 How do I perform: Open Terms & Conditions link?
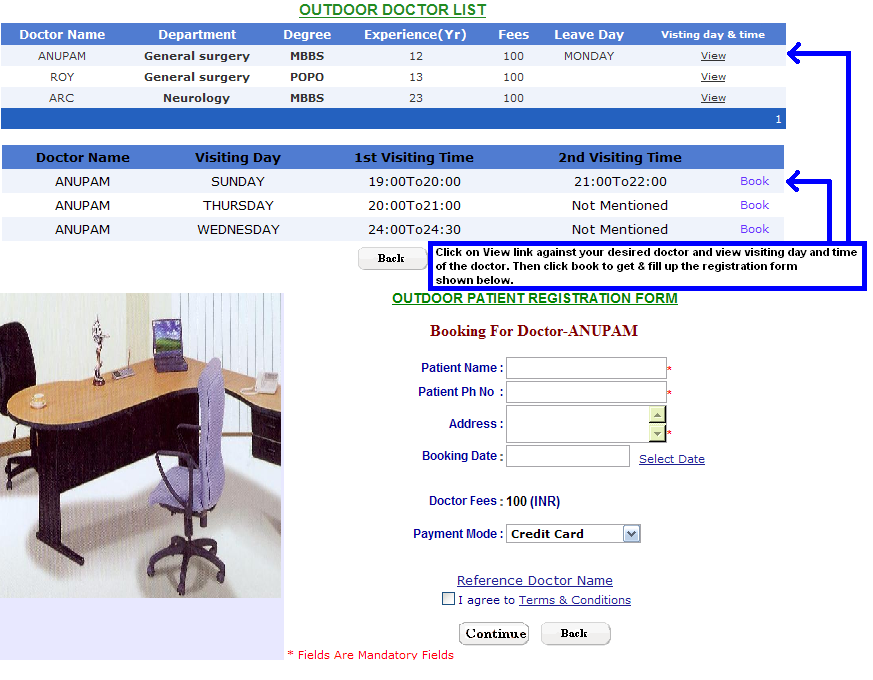pyautogui.click(x=575, y=600)
